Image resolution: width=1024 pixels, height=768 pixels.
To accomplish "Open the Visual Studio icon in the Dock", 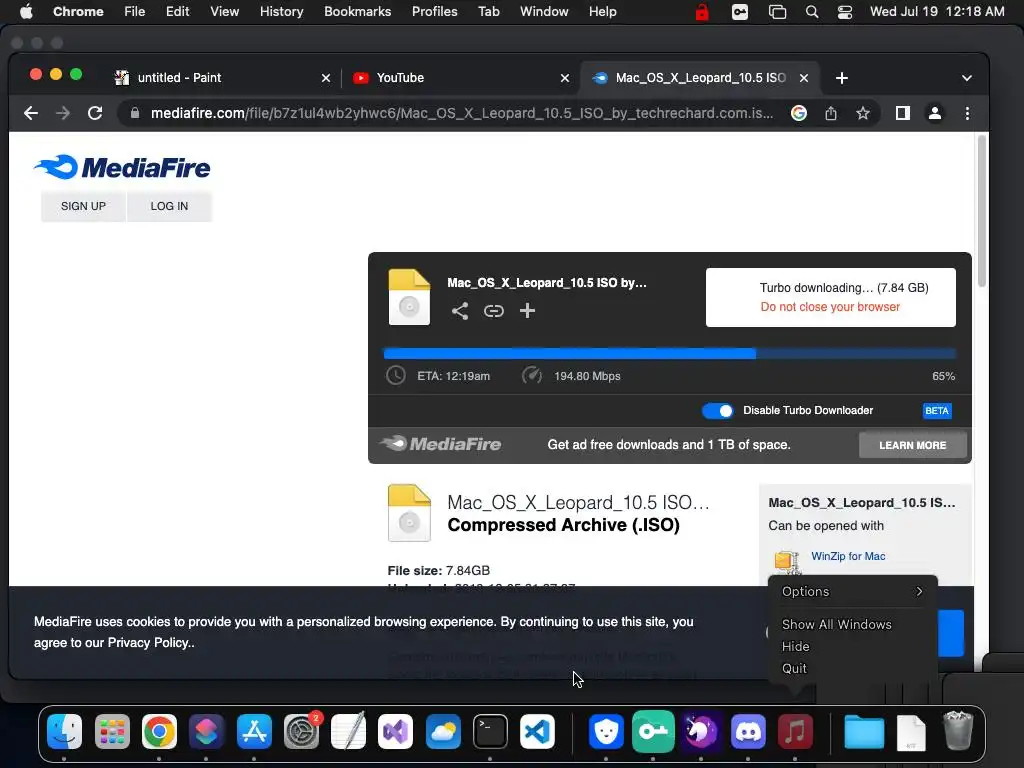I will (x=395, y=731).
